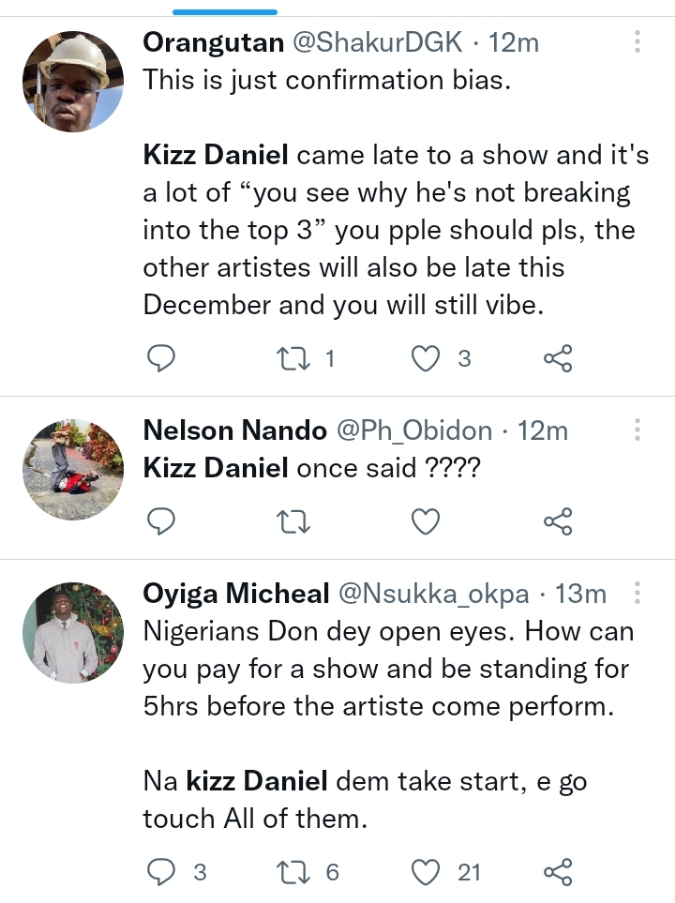675x903 pixels.
Task: Open the more options menu on Oyiga Micheal's tweet
Action: pos(637,593)
